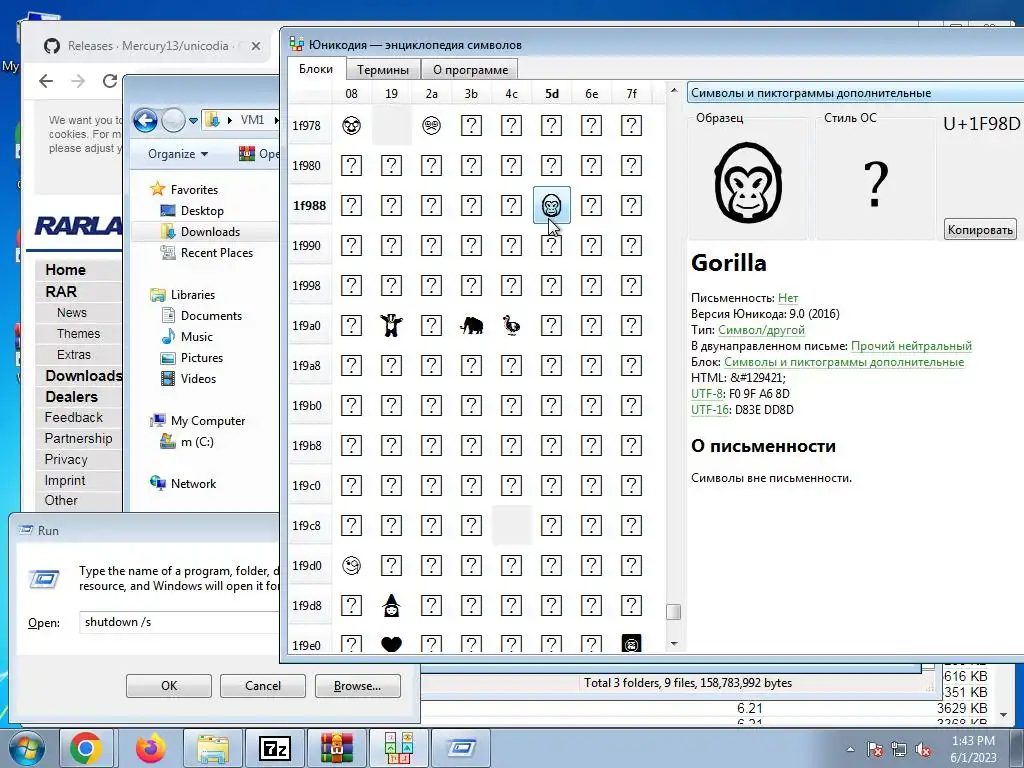Viewport: 1024px width, 768px height.
Task: Click the Explorer back arrow button
Action: tap(145, 120)
